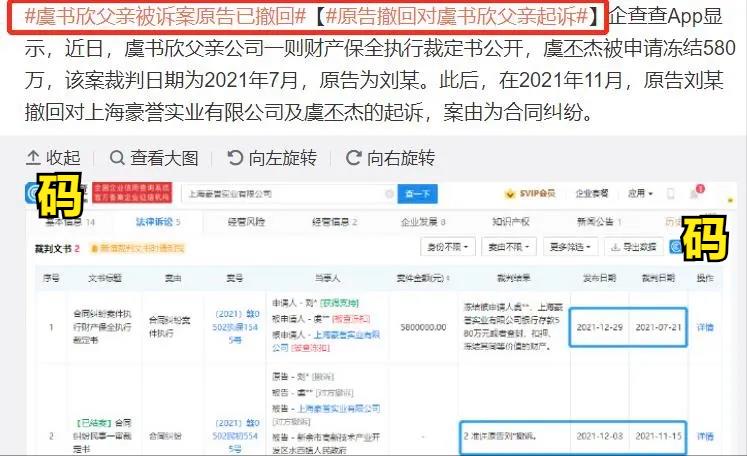
Task: Select the ruling date 2021-07-21
Action: [658, 327]
